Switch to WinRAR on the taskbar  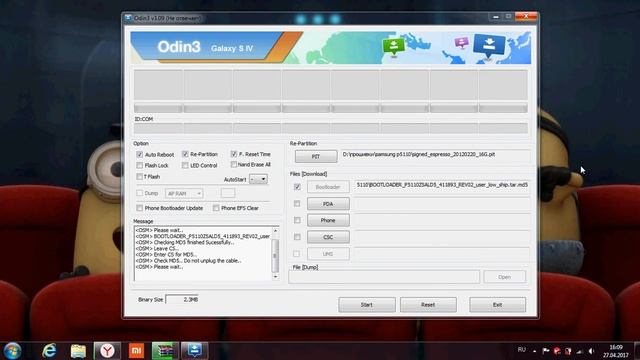pyautogui.click(x=165, y=351)
